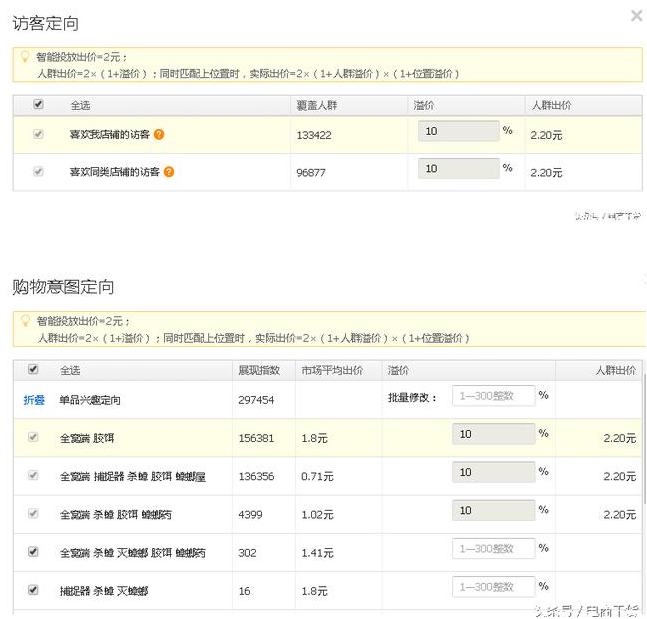
Task: Click the help icon beside 喜欢我店铺的访客
Action: coord(159,134)
